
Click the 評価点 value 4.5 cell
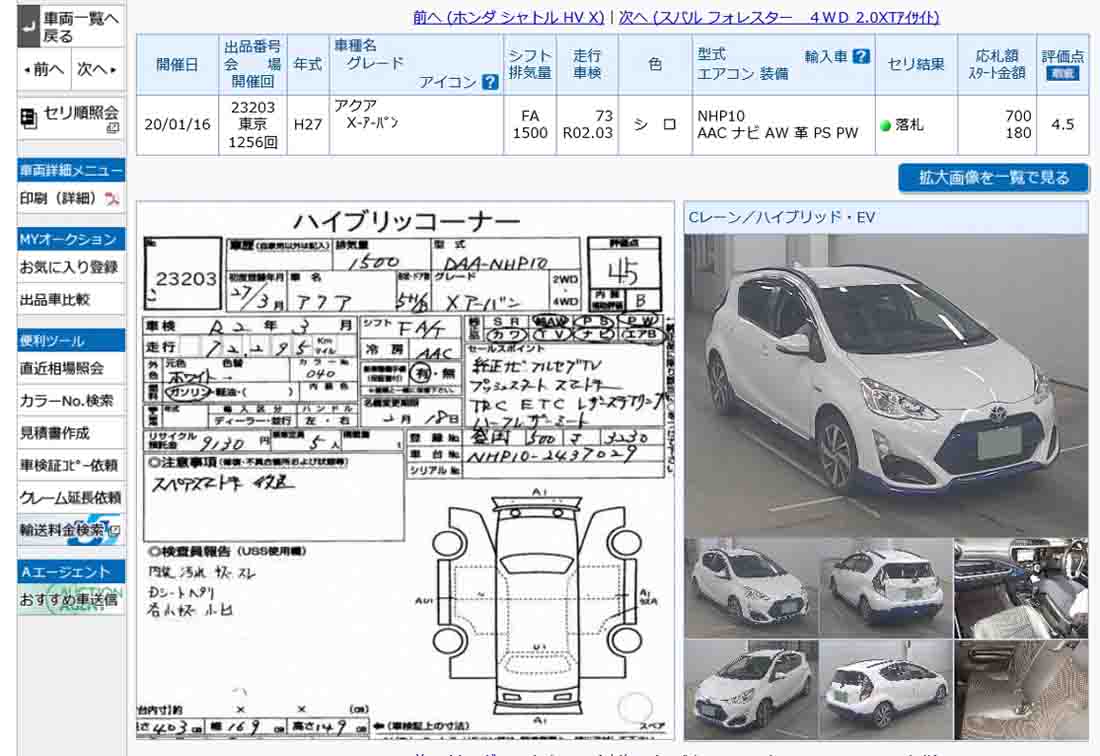1062,125
